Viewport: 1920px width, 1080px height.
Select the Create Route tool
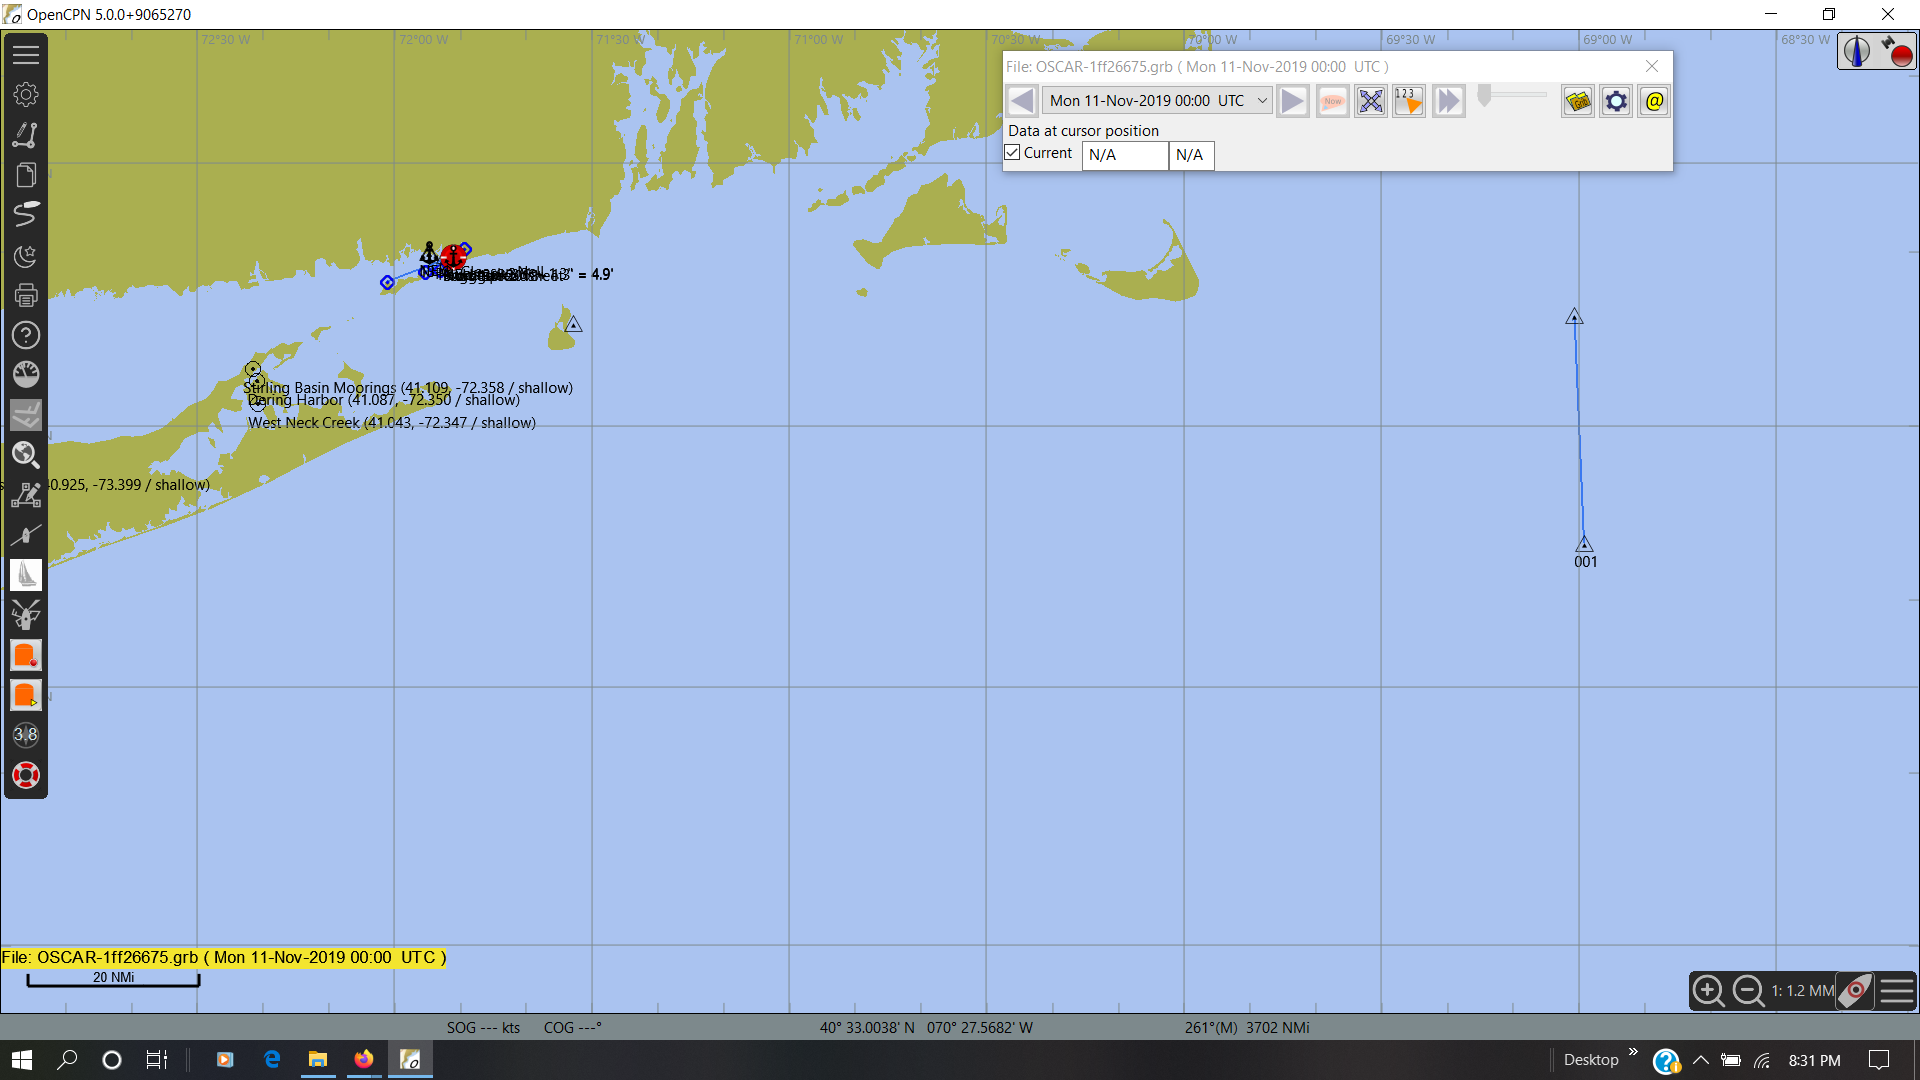(26, 135)
